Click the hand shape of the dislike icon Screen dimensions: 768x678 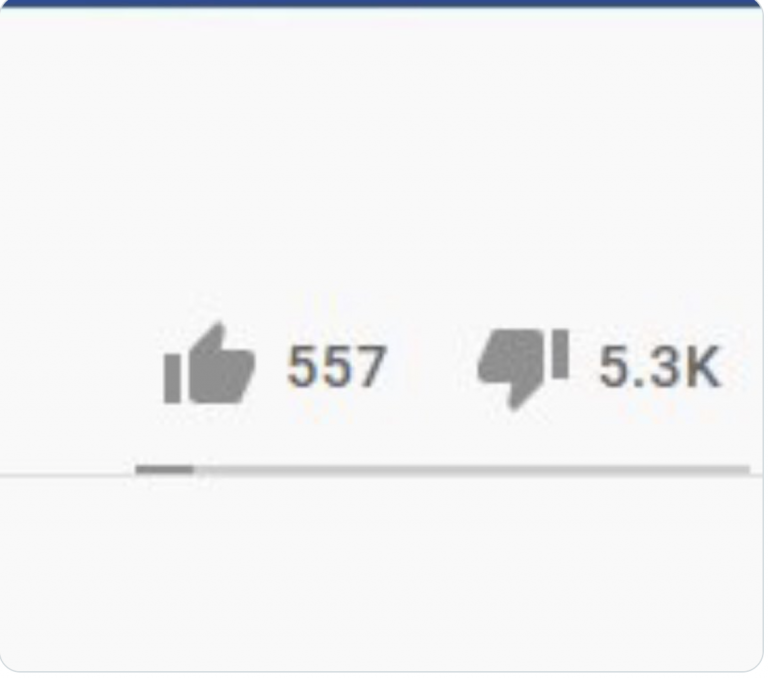[511, 368]
